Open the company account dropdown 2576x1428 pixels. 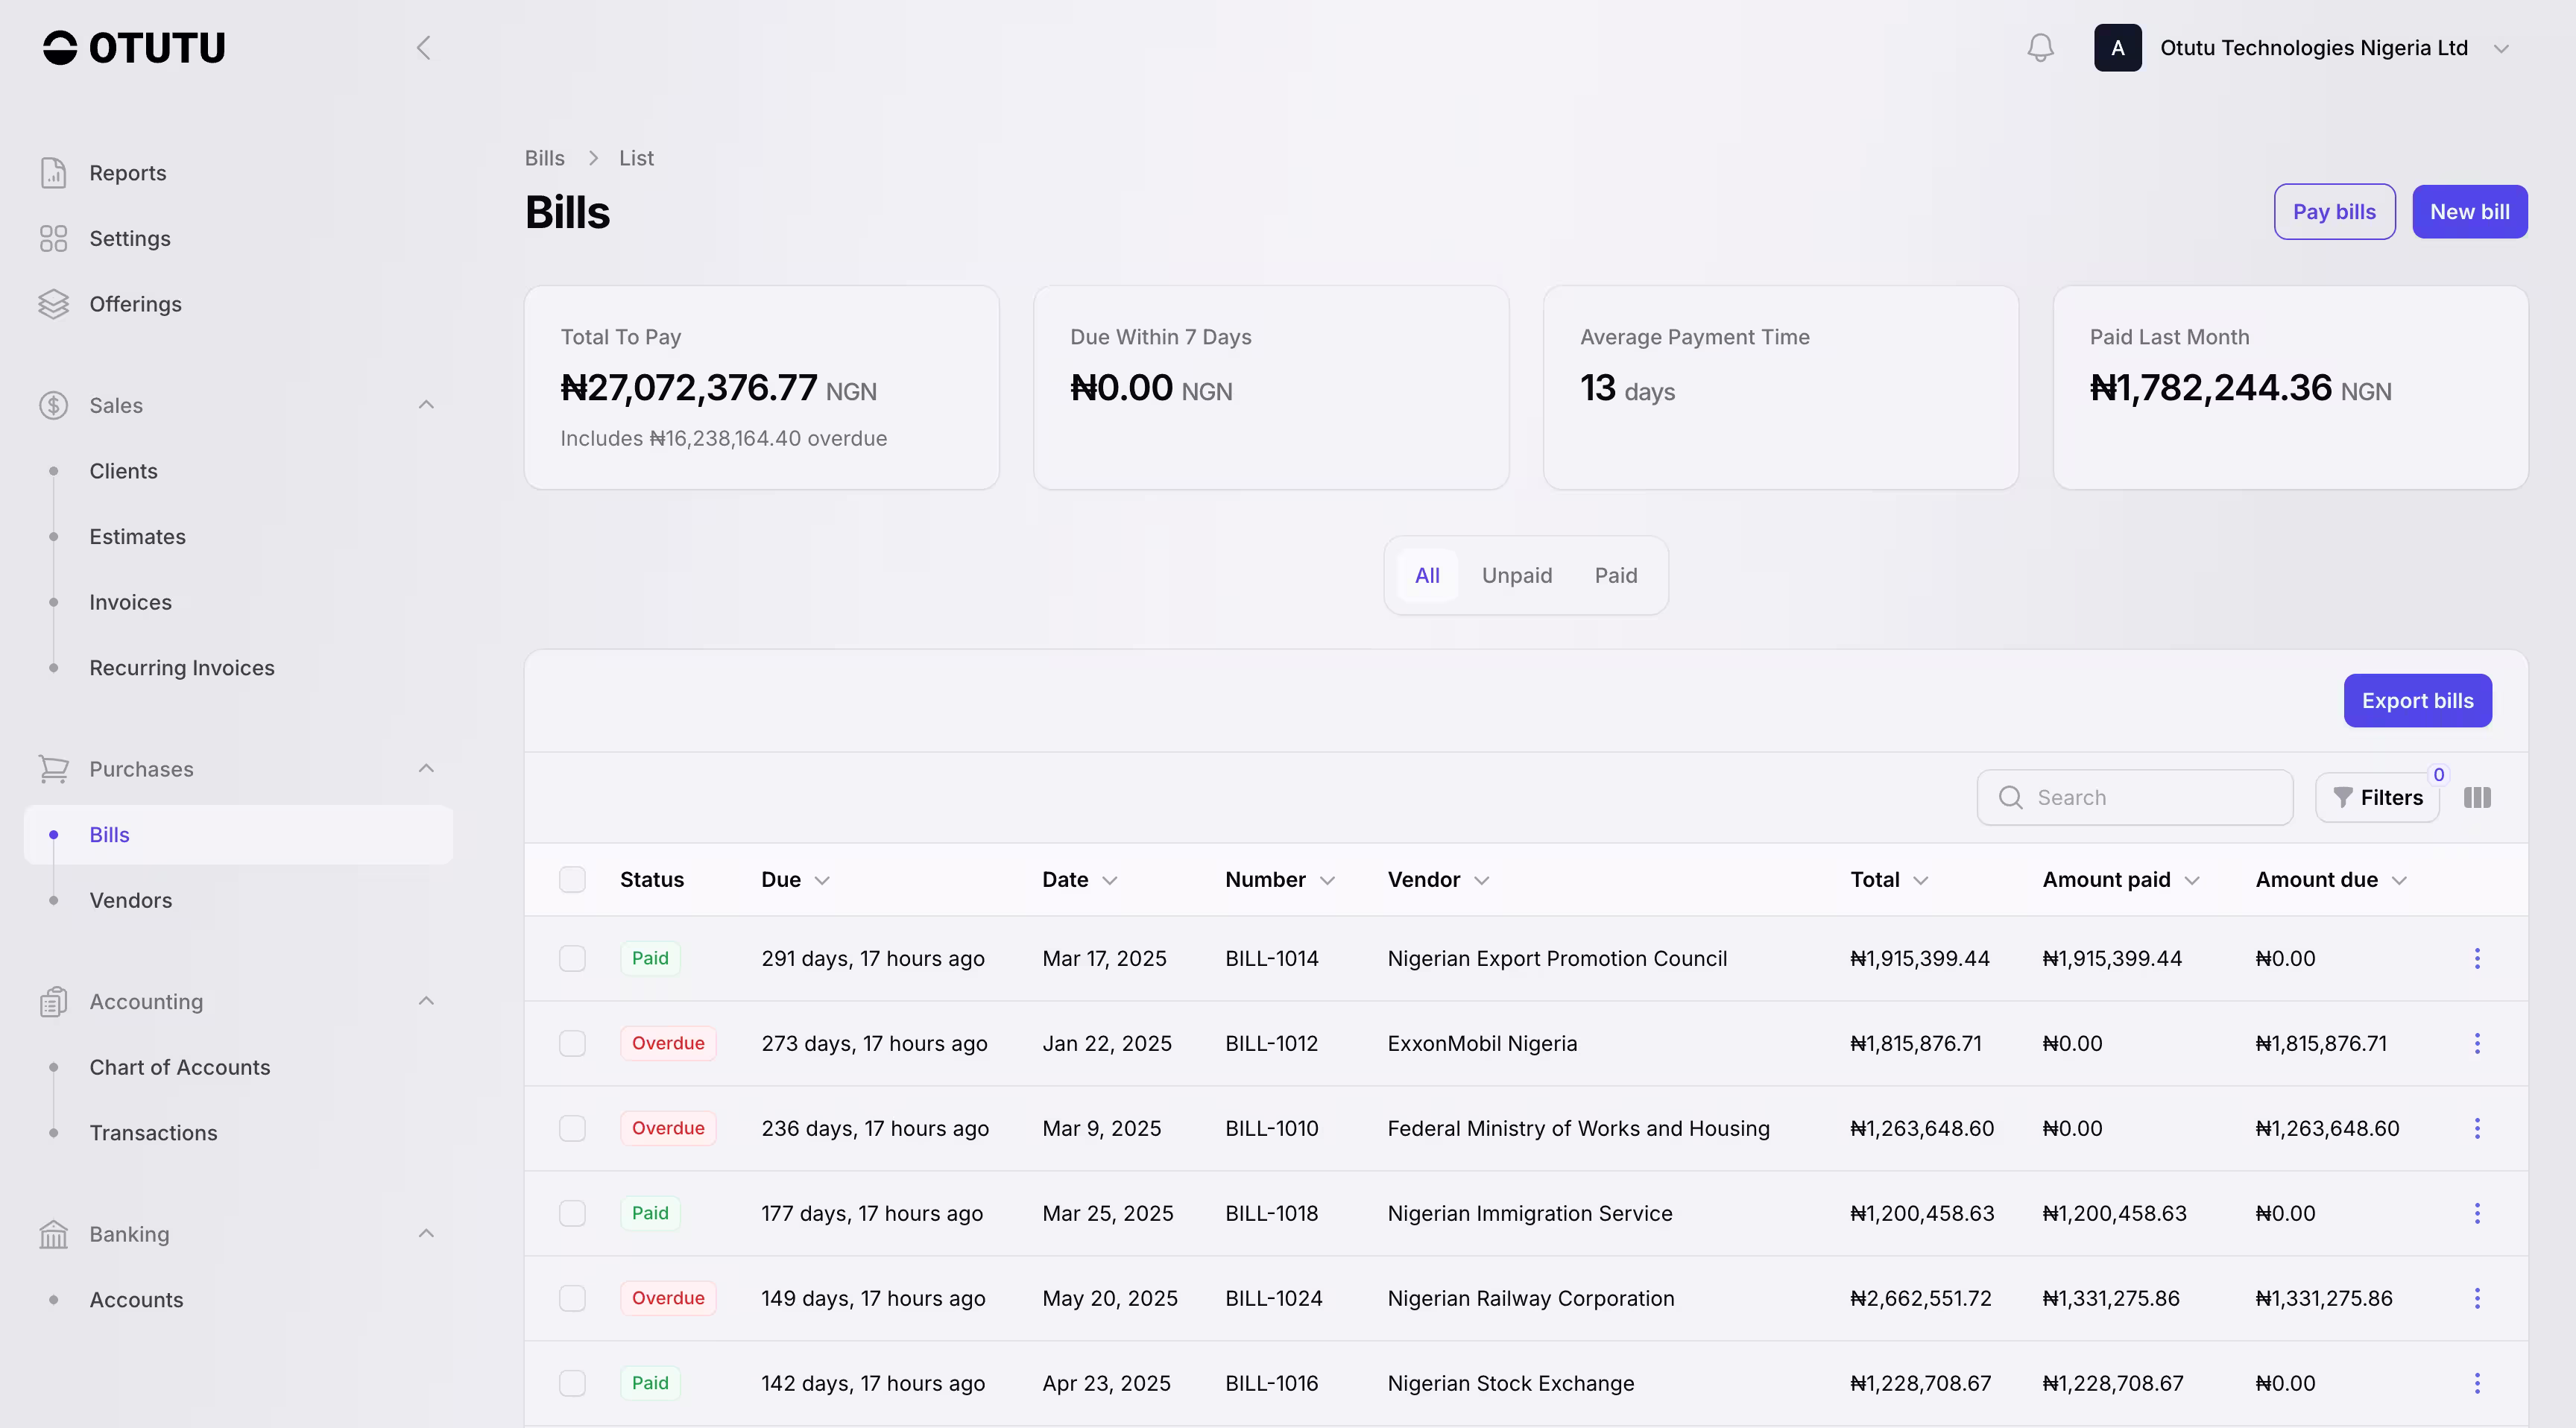[x=2500, y=48]
